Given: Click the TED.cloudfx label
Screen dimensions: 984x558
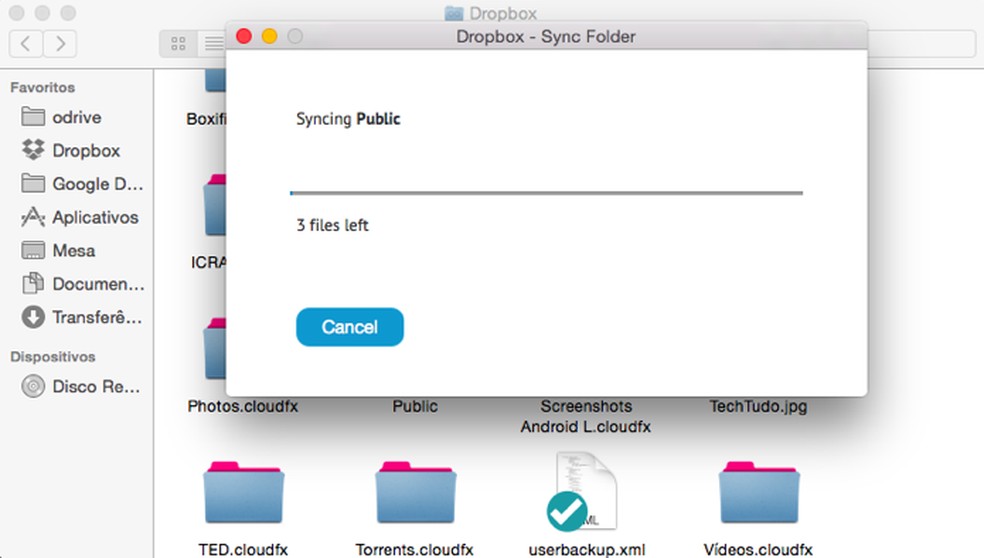Looking at the screenshot, I should [243, 550].
